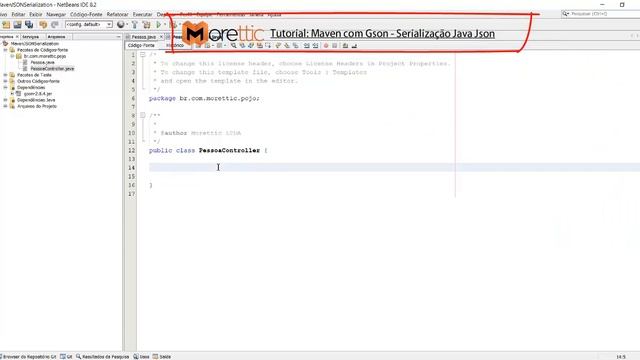640x360 pixels.
Task: Close the Pessoa.java editor tab
Action: (161, 37)
